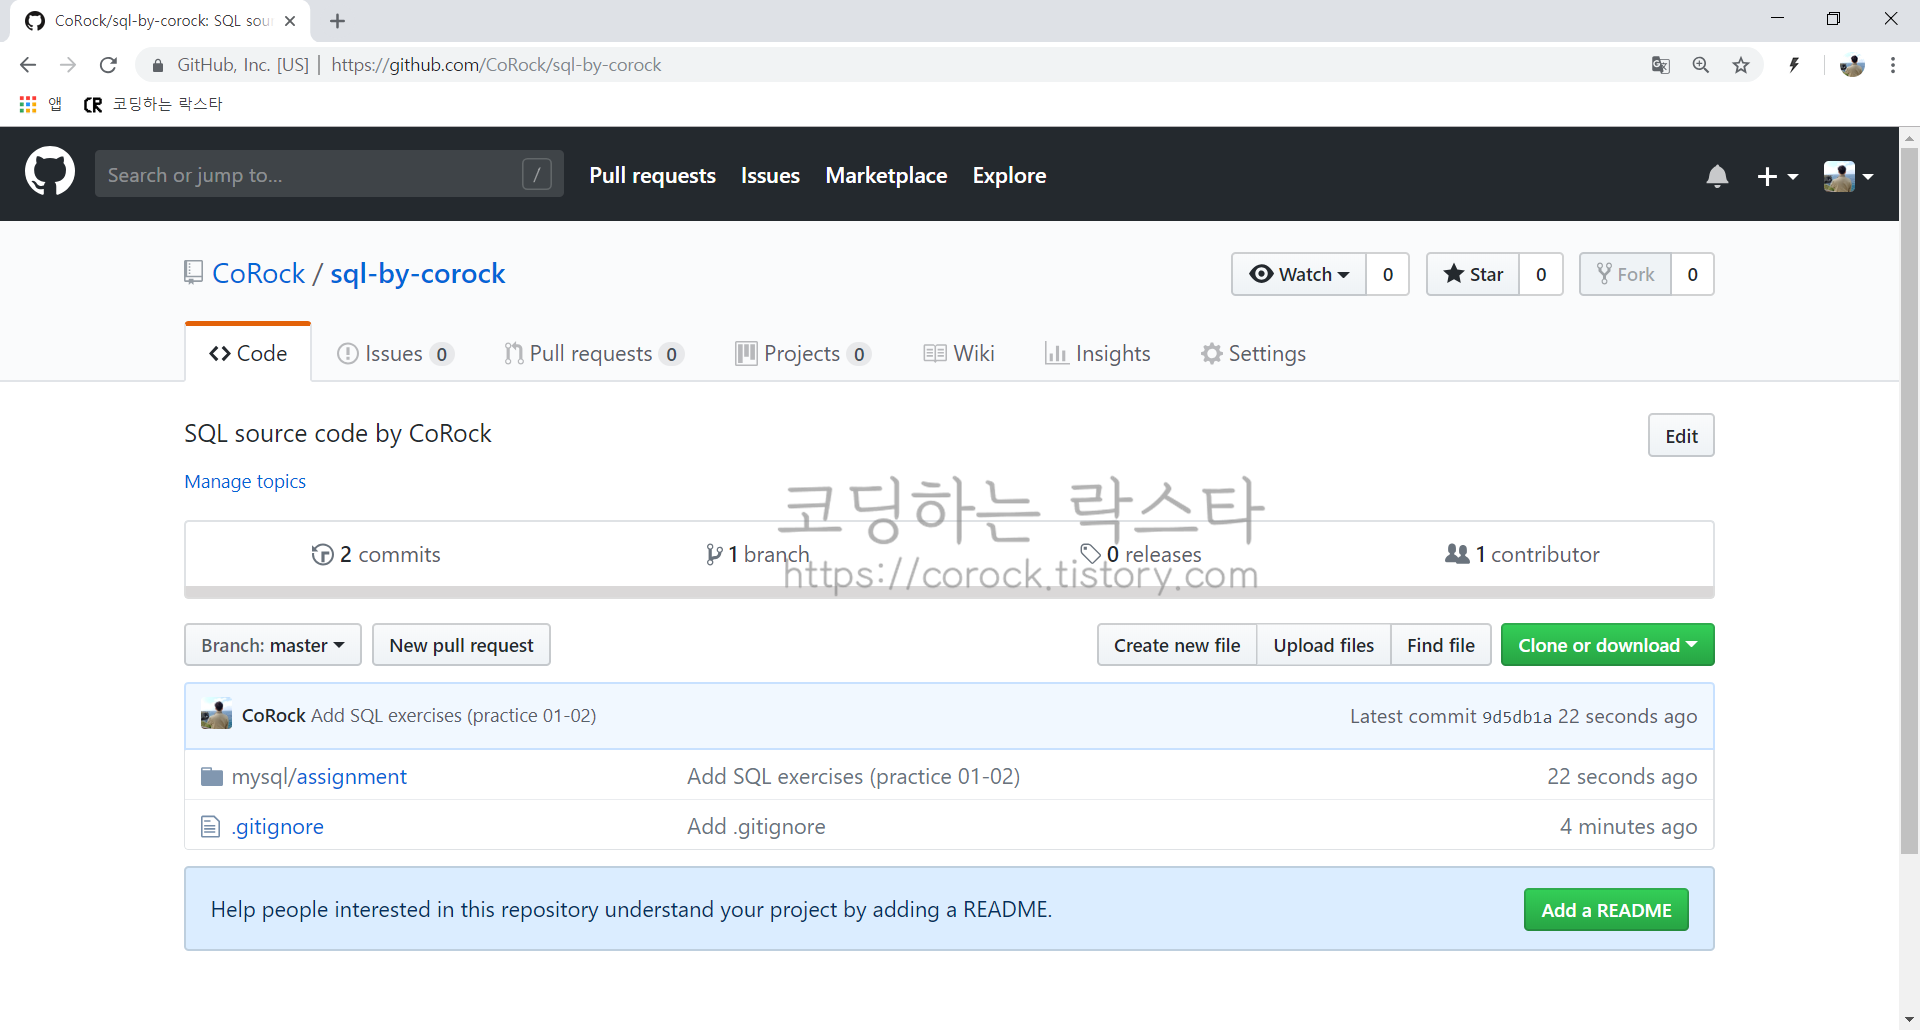
Task: Open the Chrome three-dot menu
Action: pyautogui.click(x=1893, y=65)
